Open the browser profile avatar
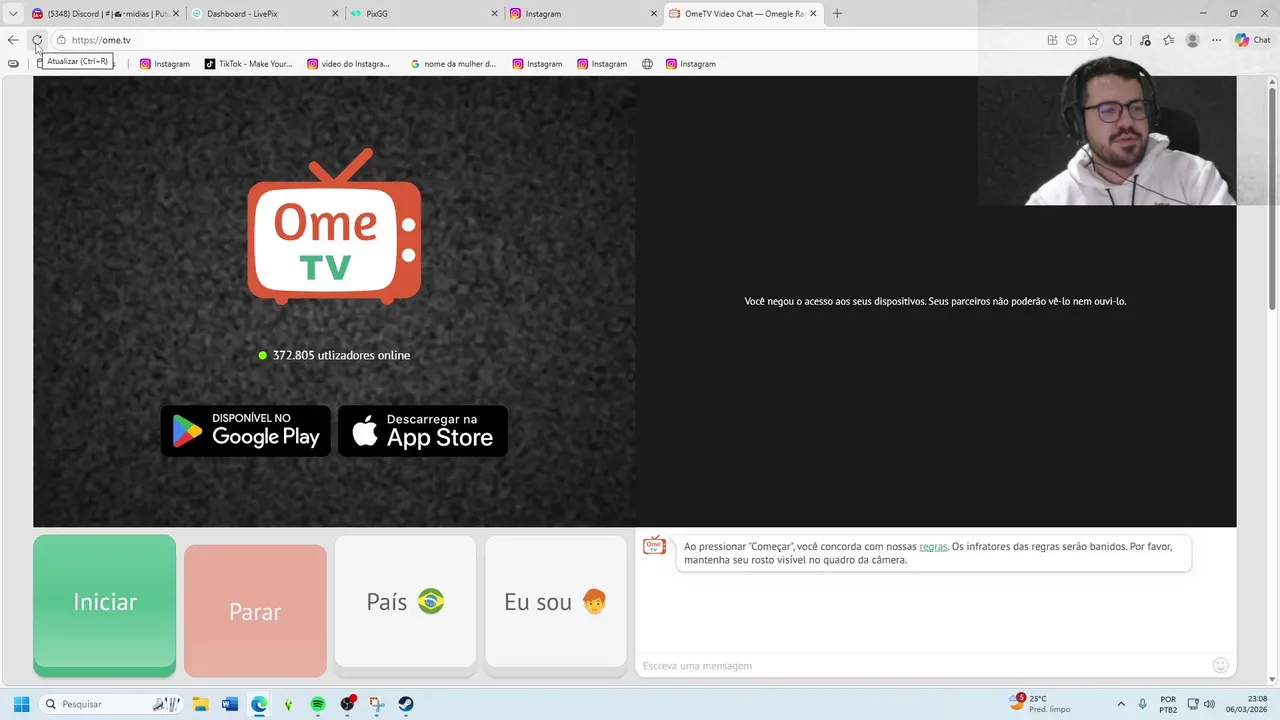The width and height of the screenshot is (1280, 720). (x=1192, y=40)
